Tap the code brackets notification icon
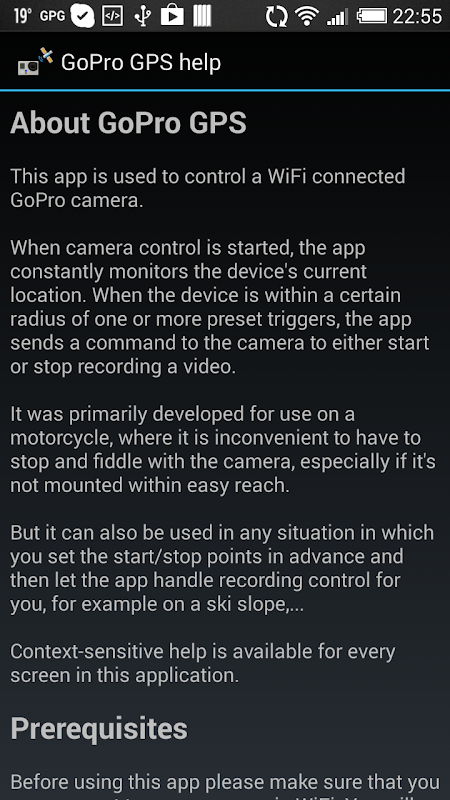Viewport: 450px width, 800px height. [113, 16]
